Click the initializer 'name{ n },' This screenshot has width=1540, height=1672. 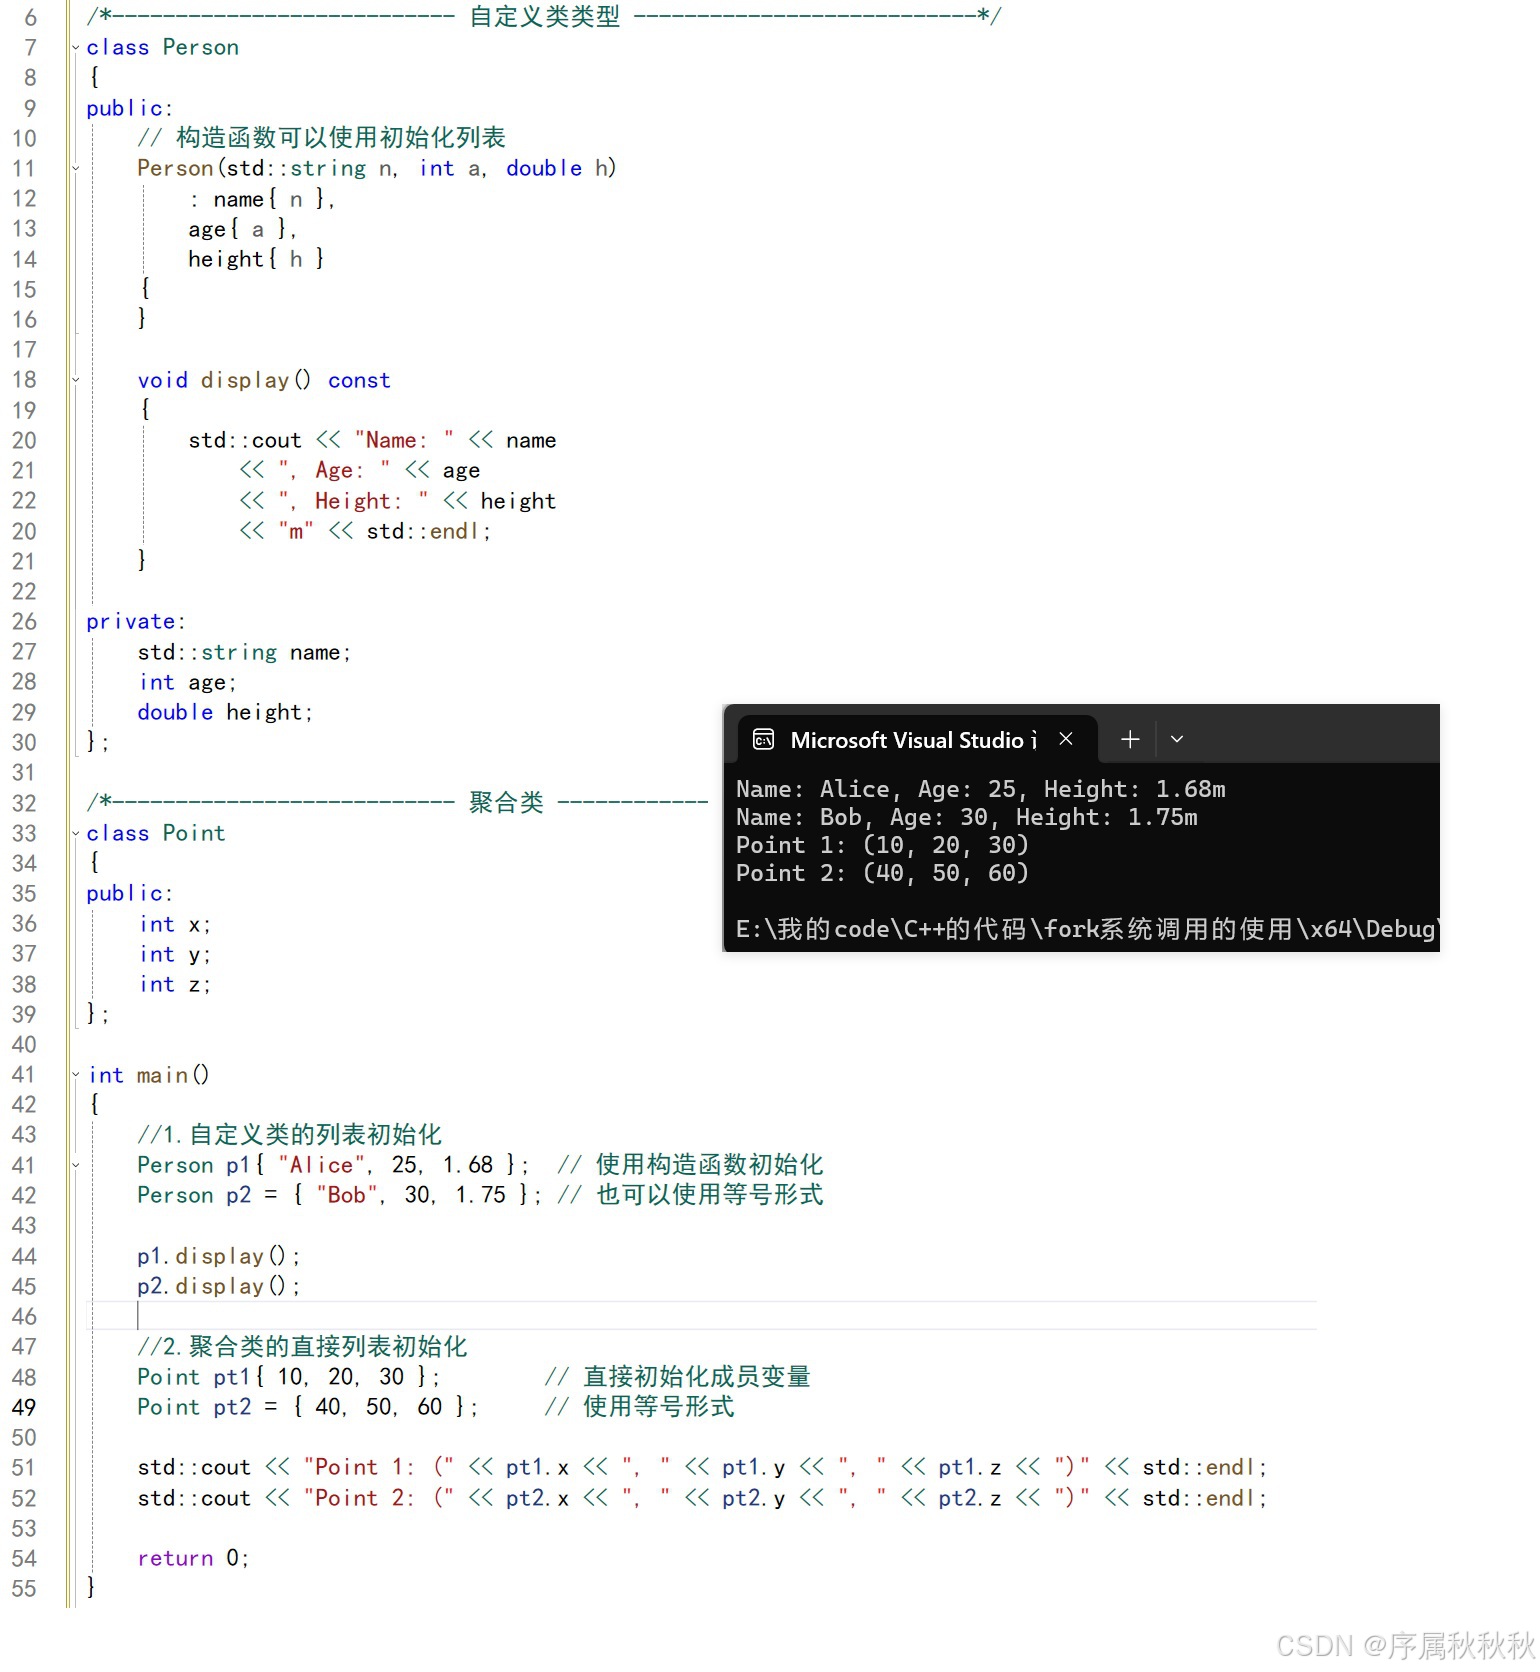coord(274,199)
